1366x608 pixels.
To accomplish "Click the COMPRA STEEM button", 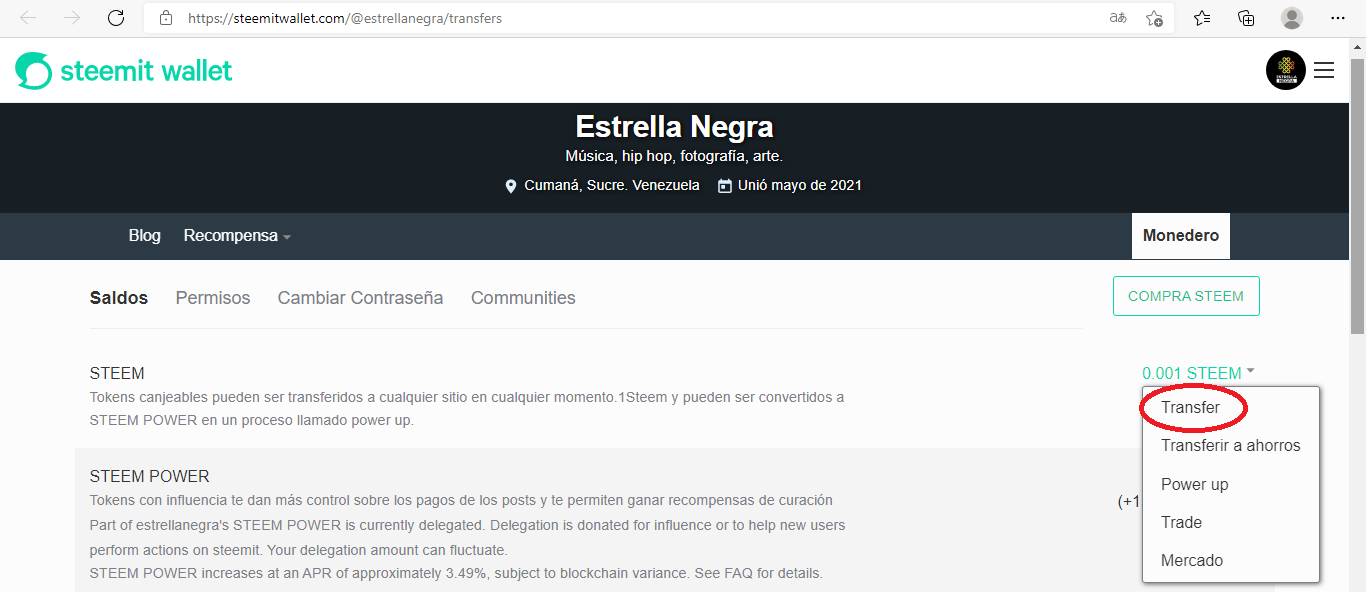I will [1186, 296].
